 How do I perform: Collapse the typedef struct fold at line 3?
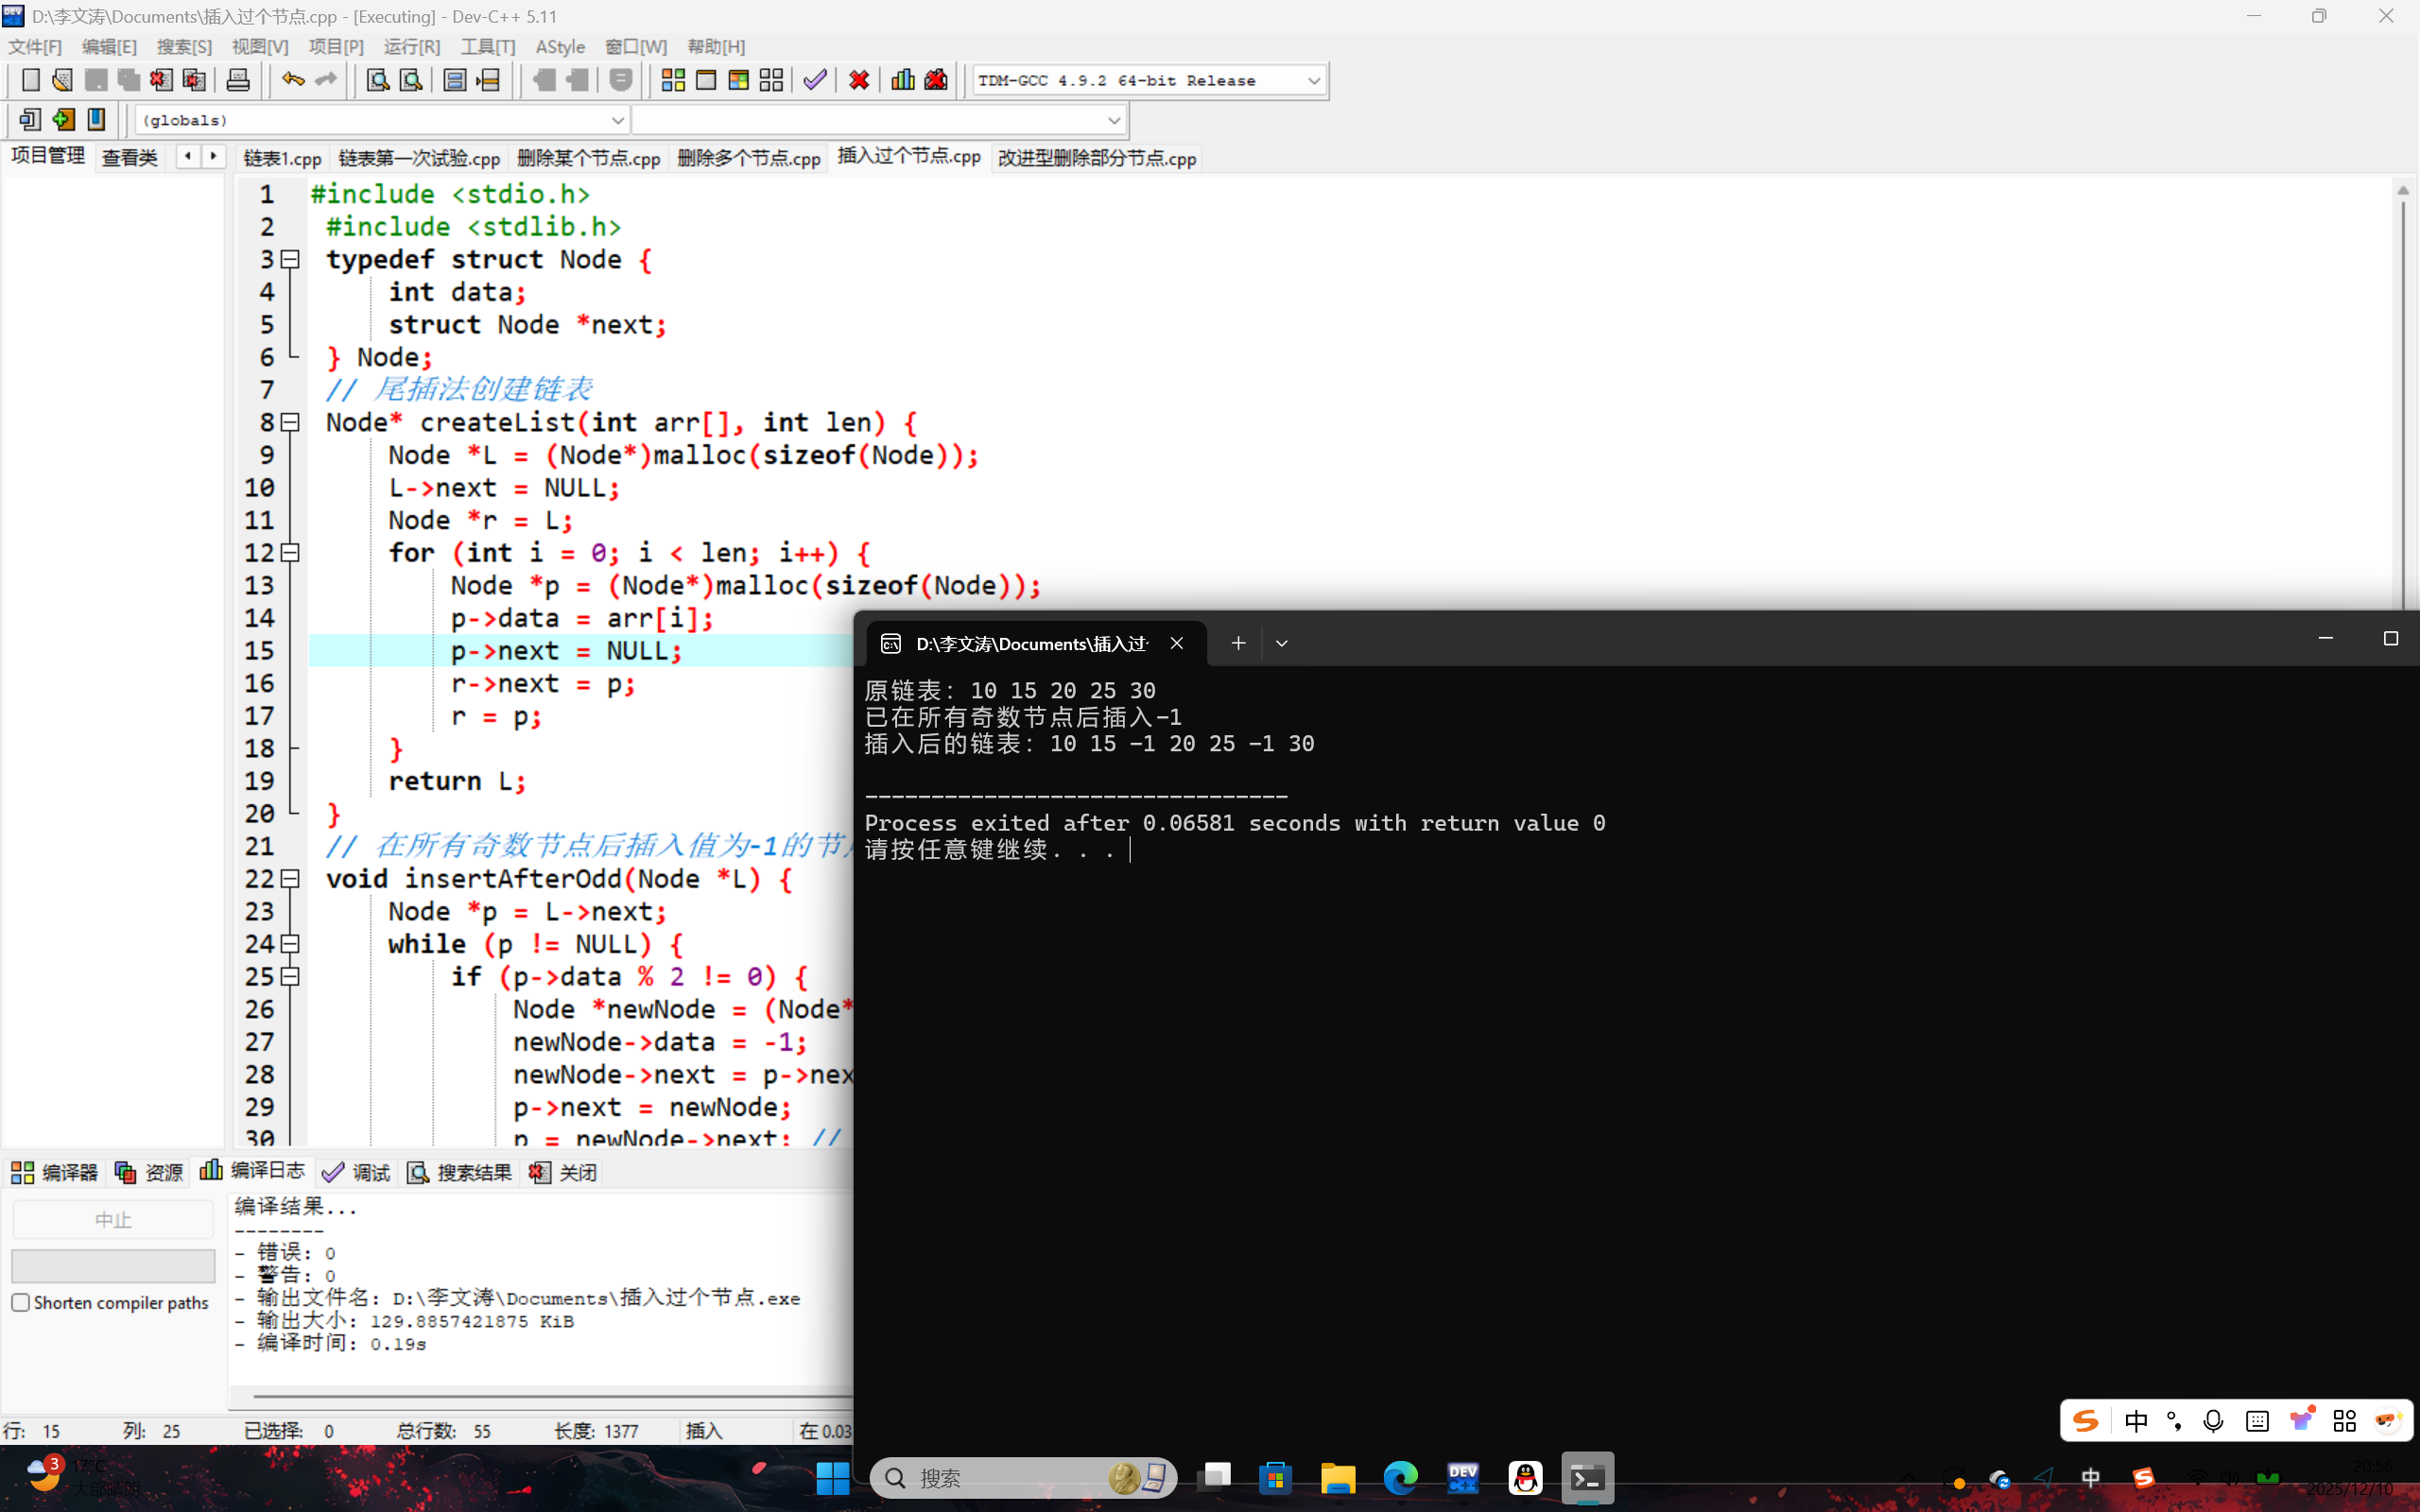click(x=290, y=260)
